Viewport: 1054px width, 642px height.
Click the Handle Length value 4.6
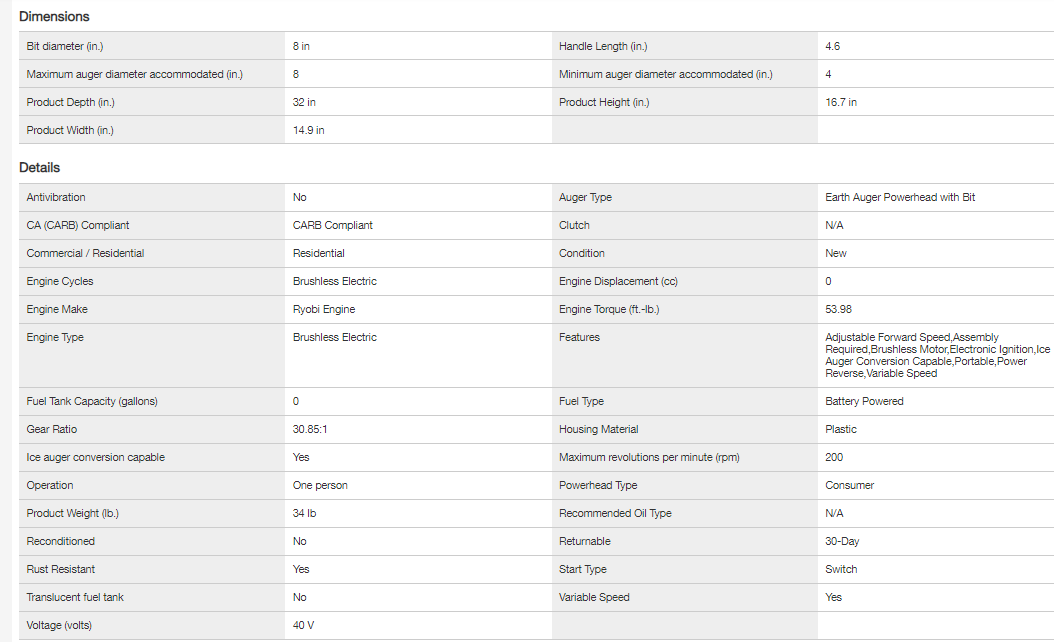click(x=833, y=46)
